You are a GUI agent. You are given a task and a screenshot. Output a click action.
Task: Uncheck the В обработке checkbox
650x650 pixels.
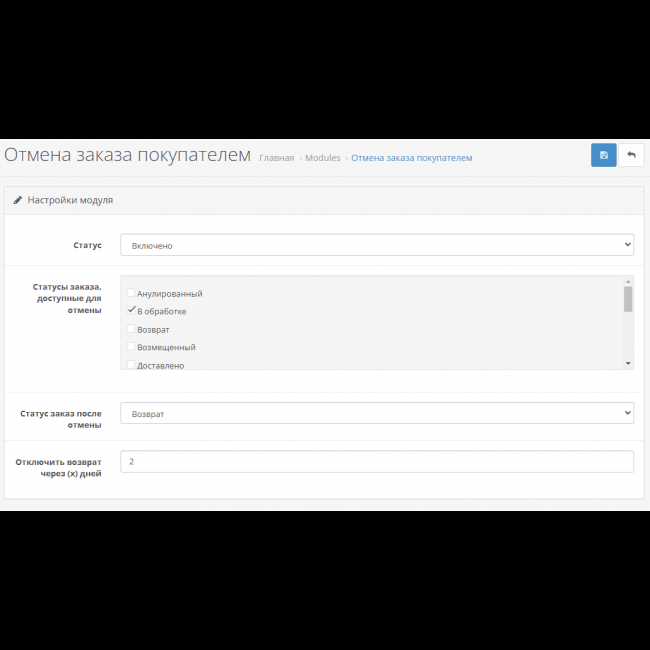tap(131, 311)
